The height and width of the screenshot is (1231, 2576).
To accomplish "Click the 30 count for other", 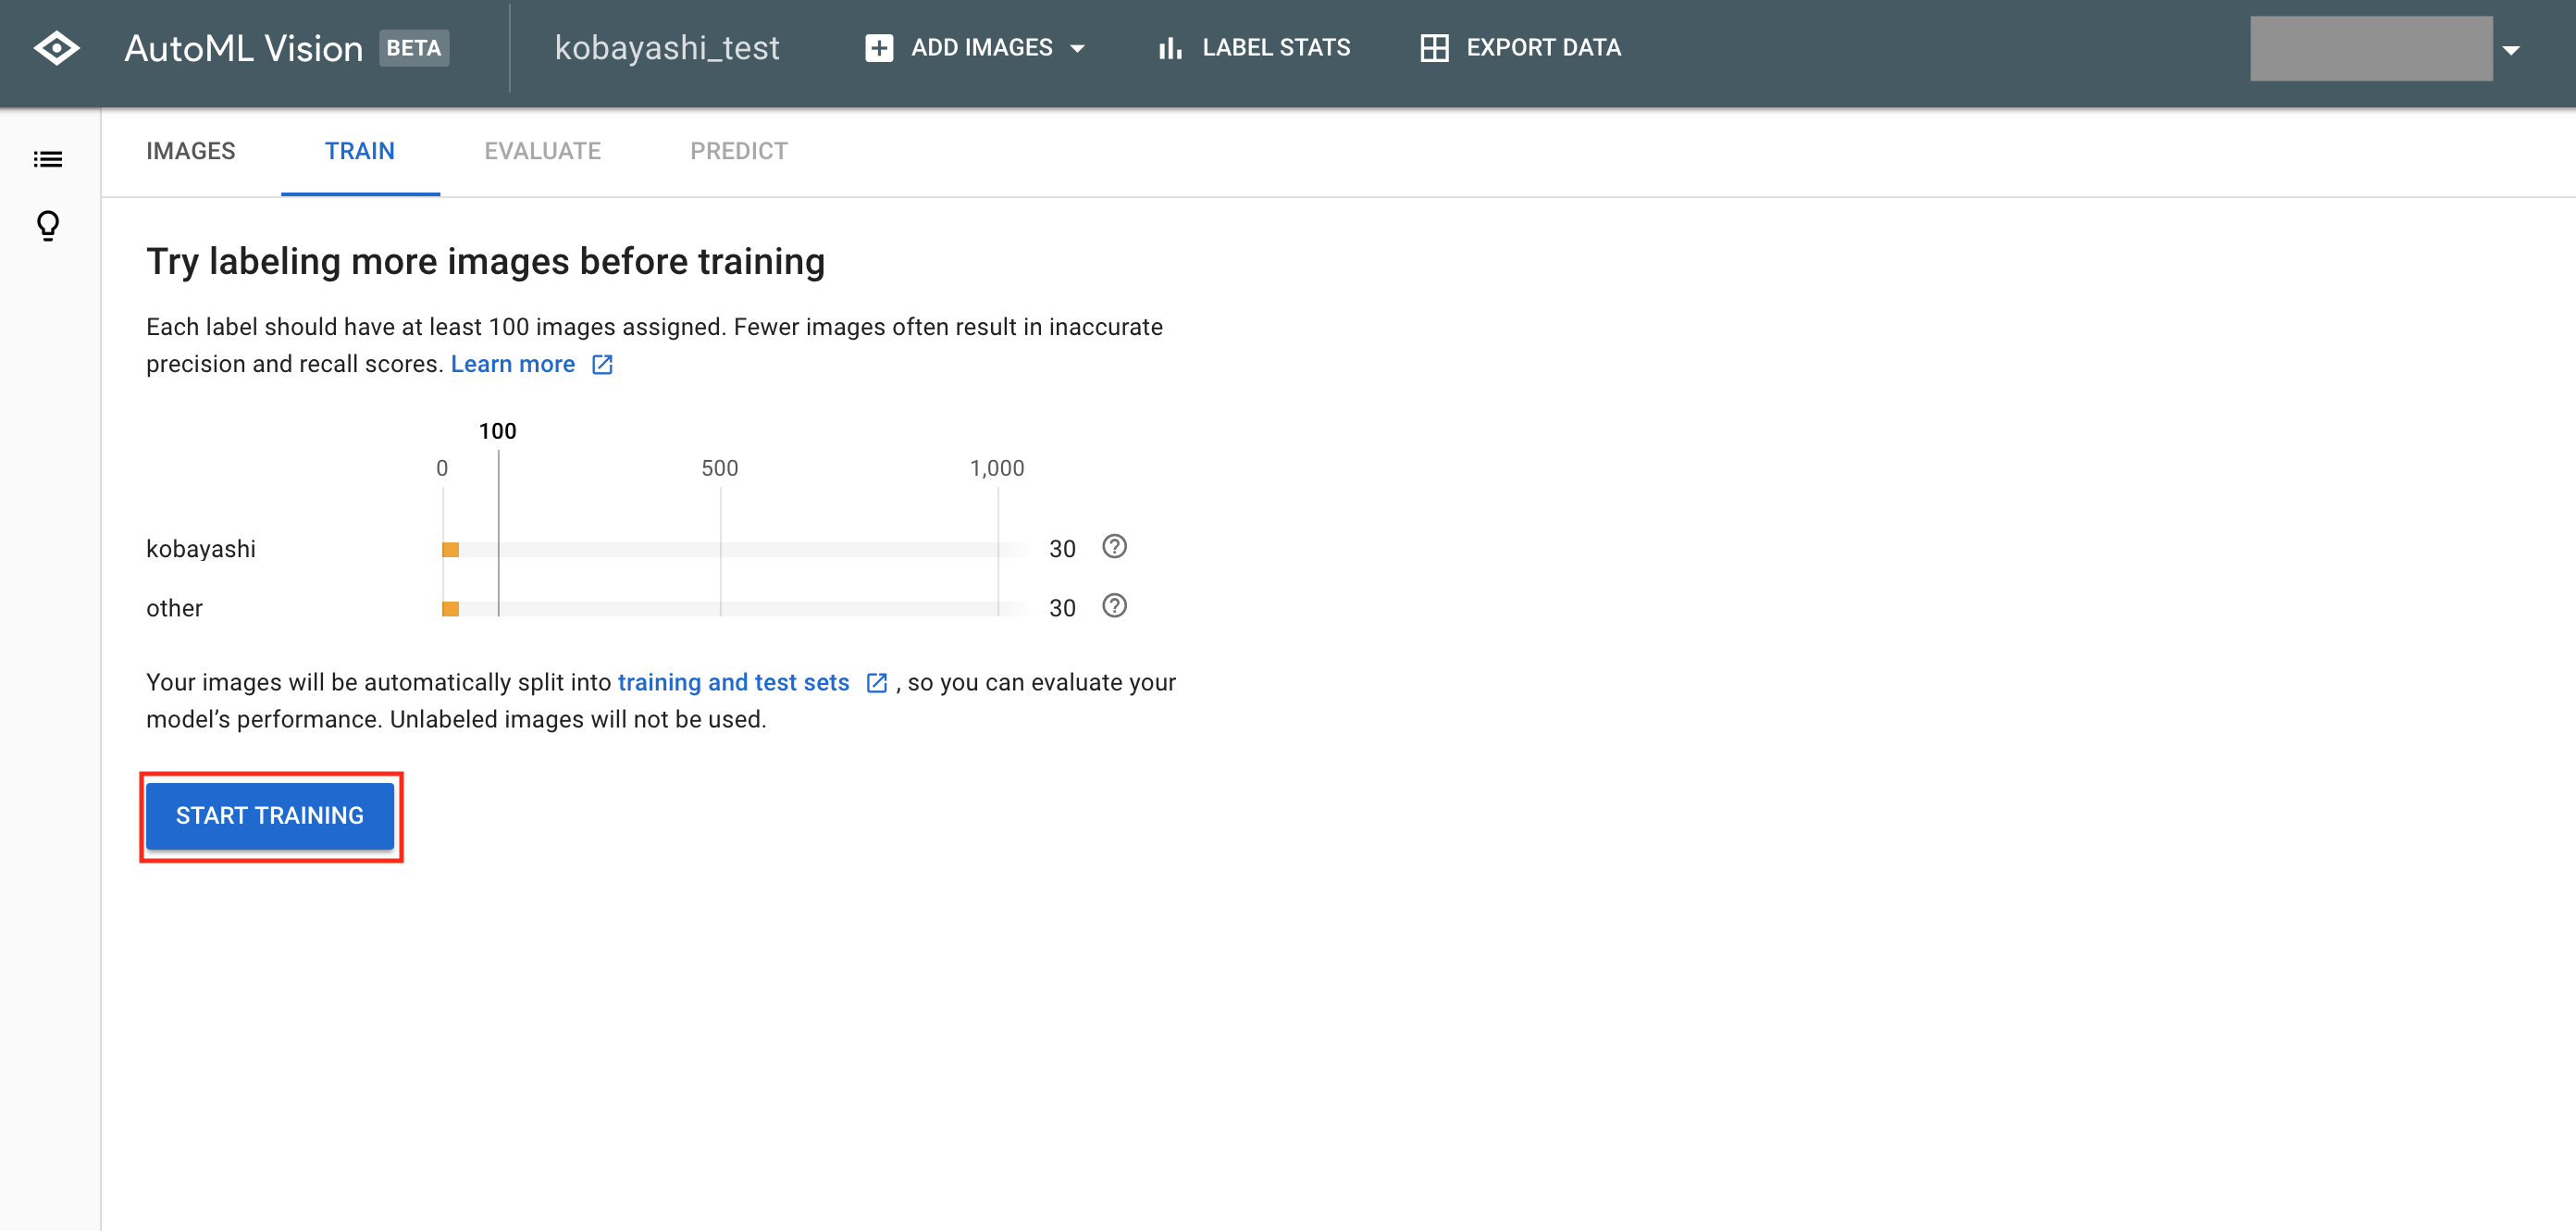I will [1062, 609].
